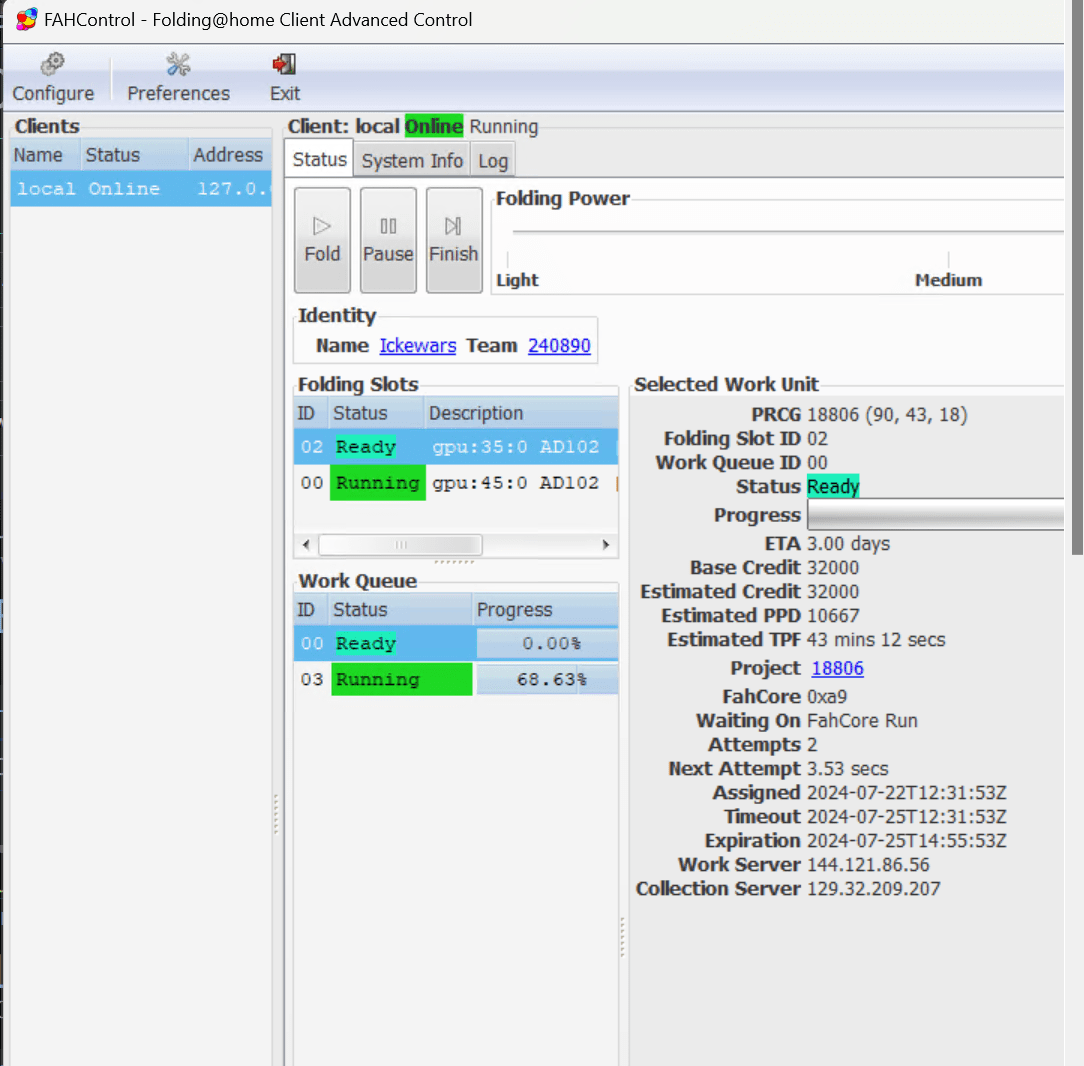
Task: Click Folding Slots ID column header
Action: [310, 413]
